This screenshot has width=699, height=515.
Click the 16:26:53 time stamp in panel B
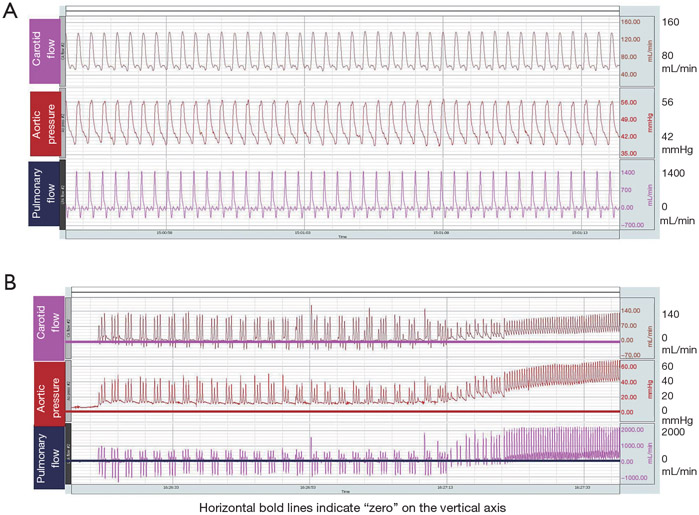click(x=308, y=488)
